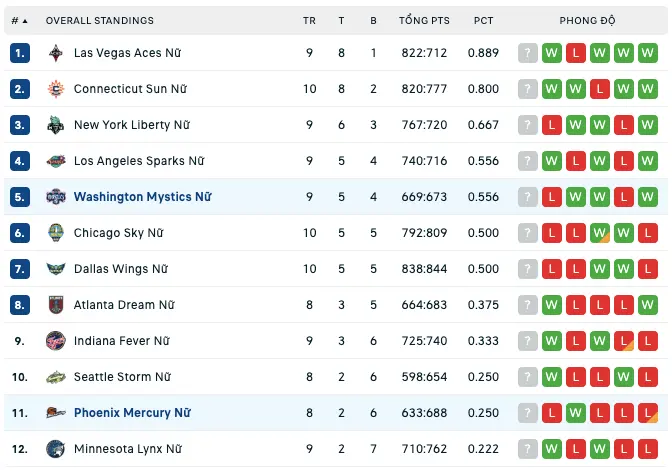This screenshot has width=672, height=471.
Task: Open Chicago Sky Nữ team page
Action: point(118,233)
